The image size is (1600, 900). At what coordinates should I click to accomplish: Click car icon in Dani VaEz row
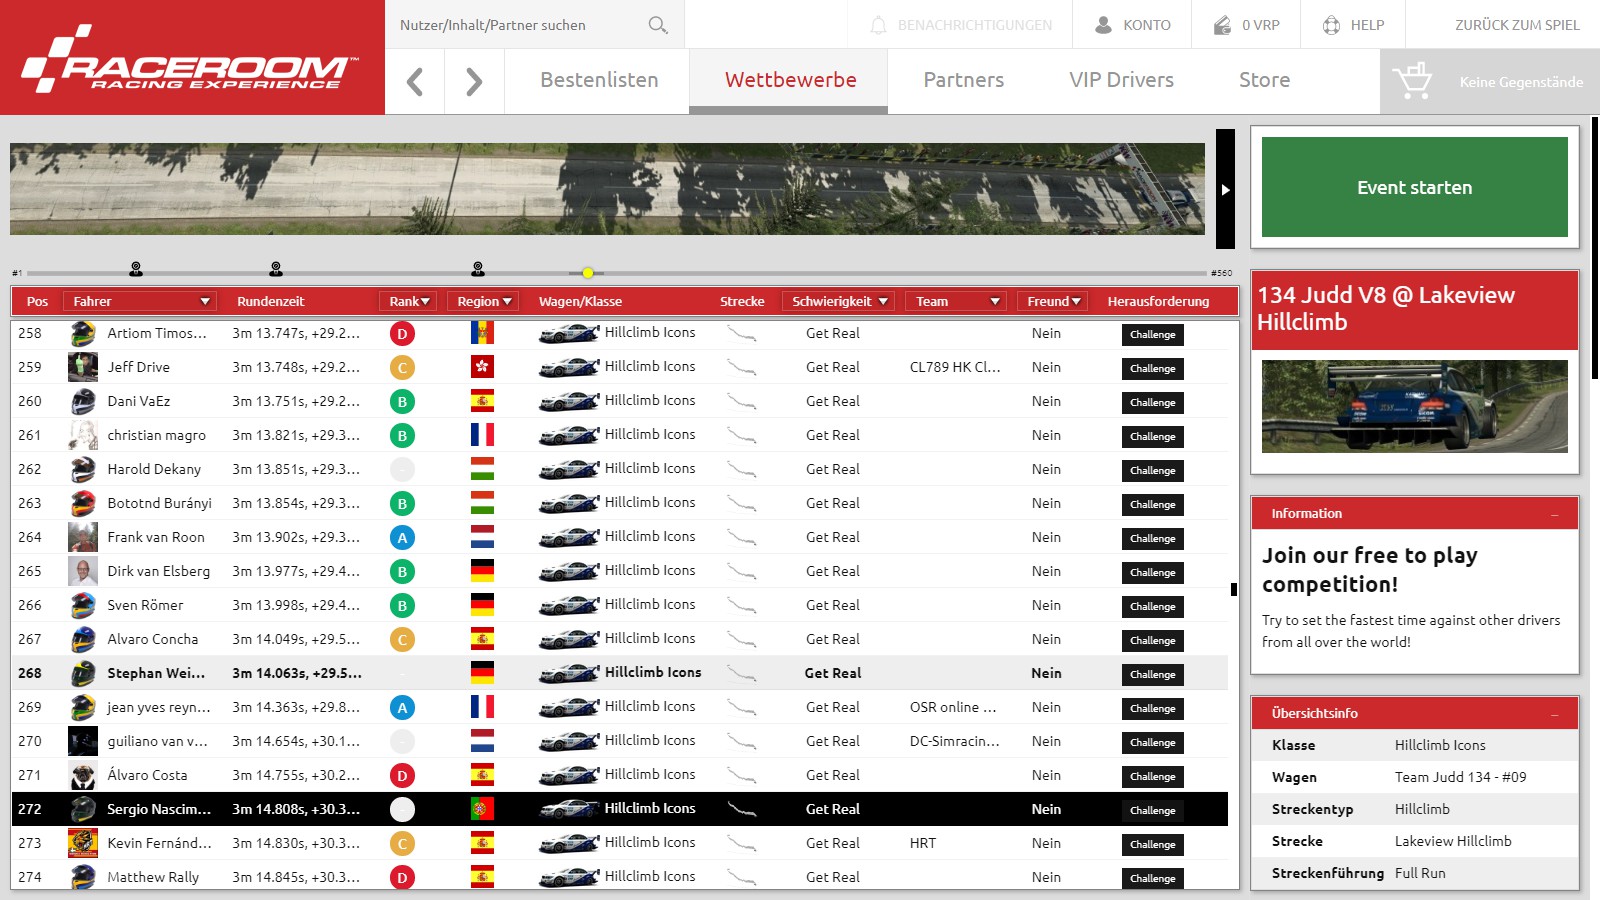pos(569,401)
